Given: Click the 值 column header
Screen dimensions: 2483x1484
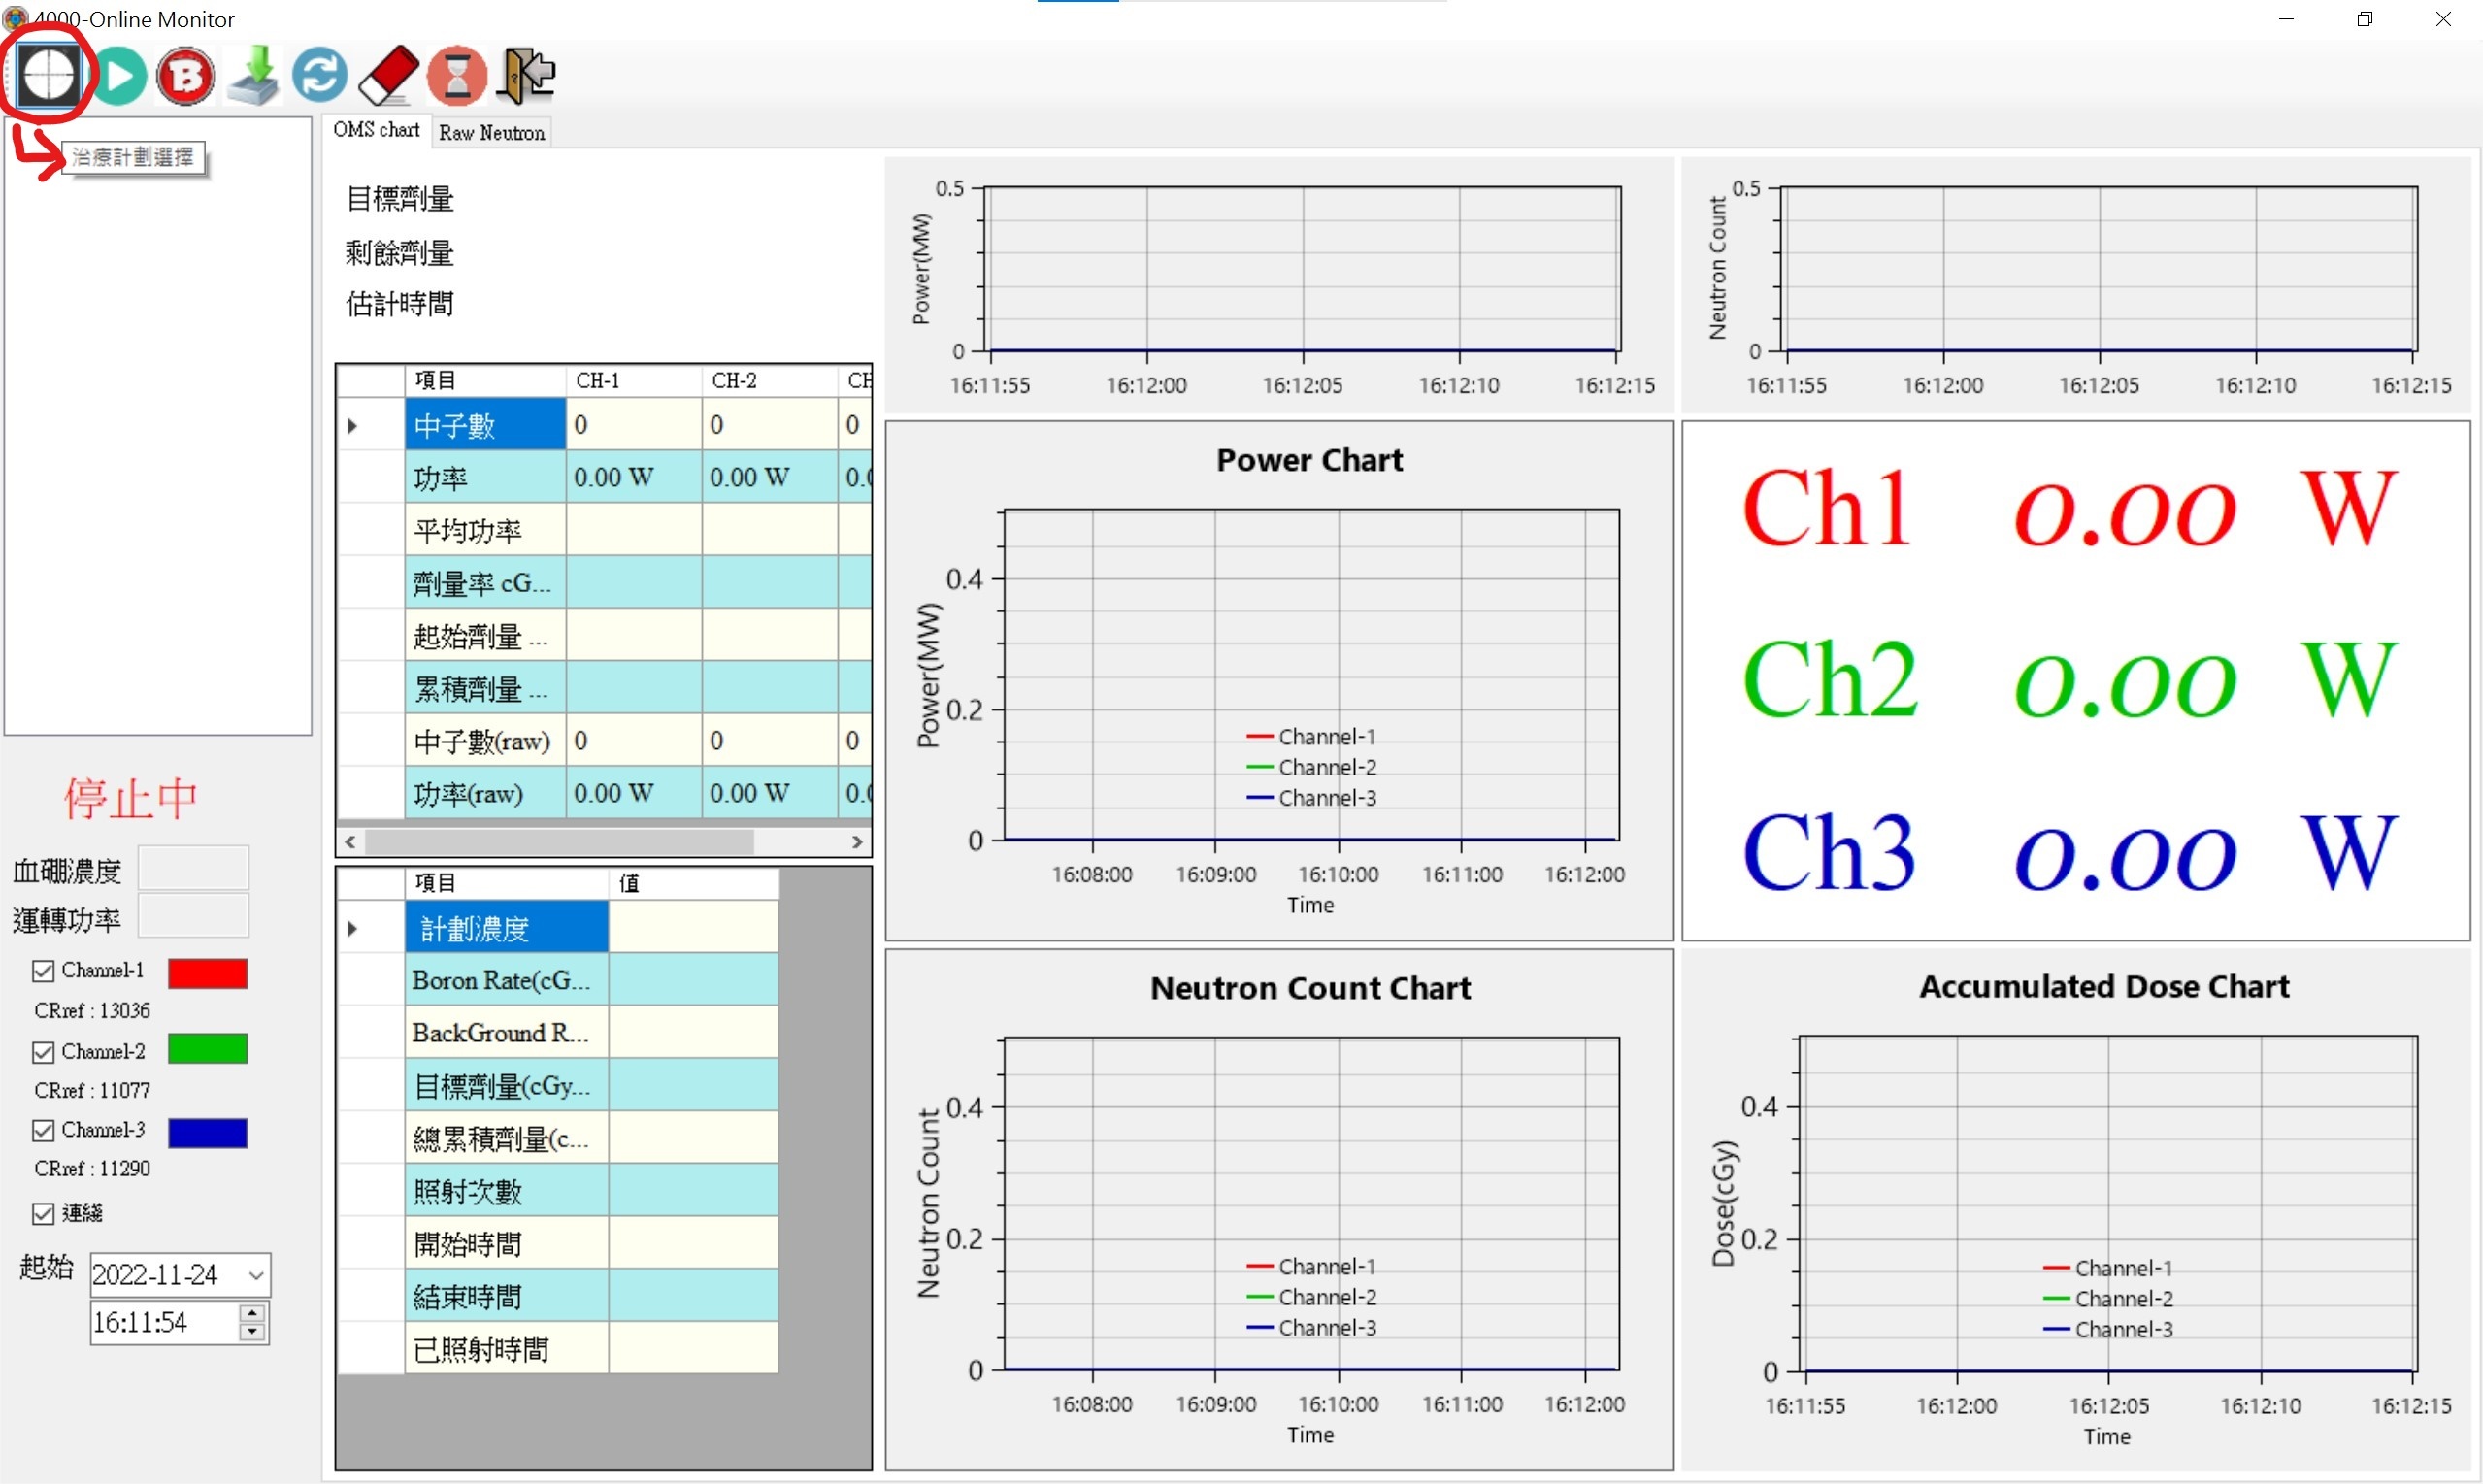Looking at the screenshot, I should click(x=693, y=883).
